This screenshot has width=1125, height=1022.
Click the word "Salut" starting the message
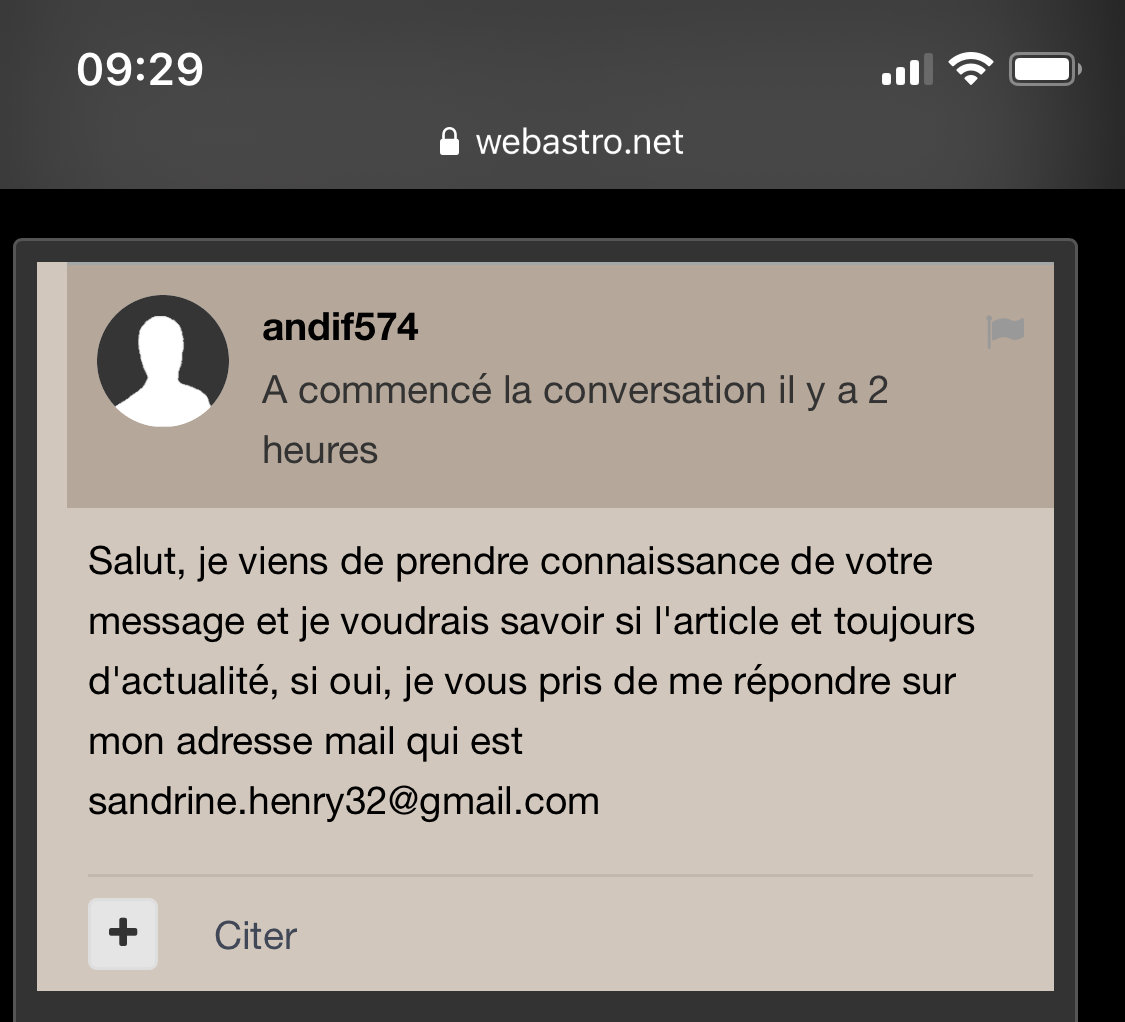pos(133,561)
